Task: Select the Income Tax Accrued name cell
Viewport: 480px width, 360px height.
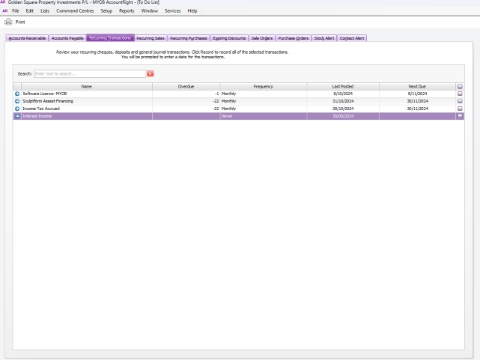Action: pos(87,109)
